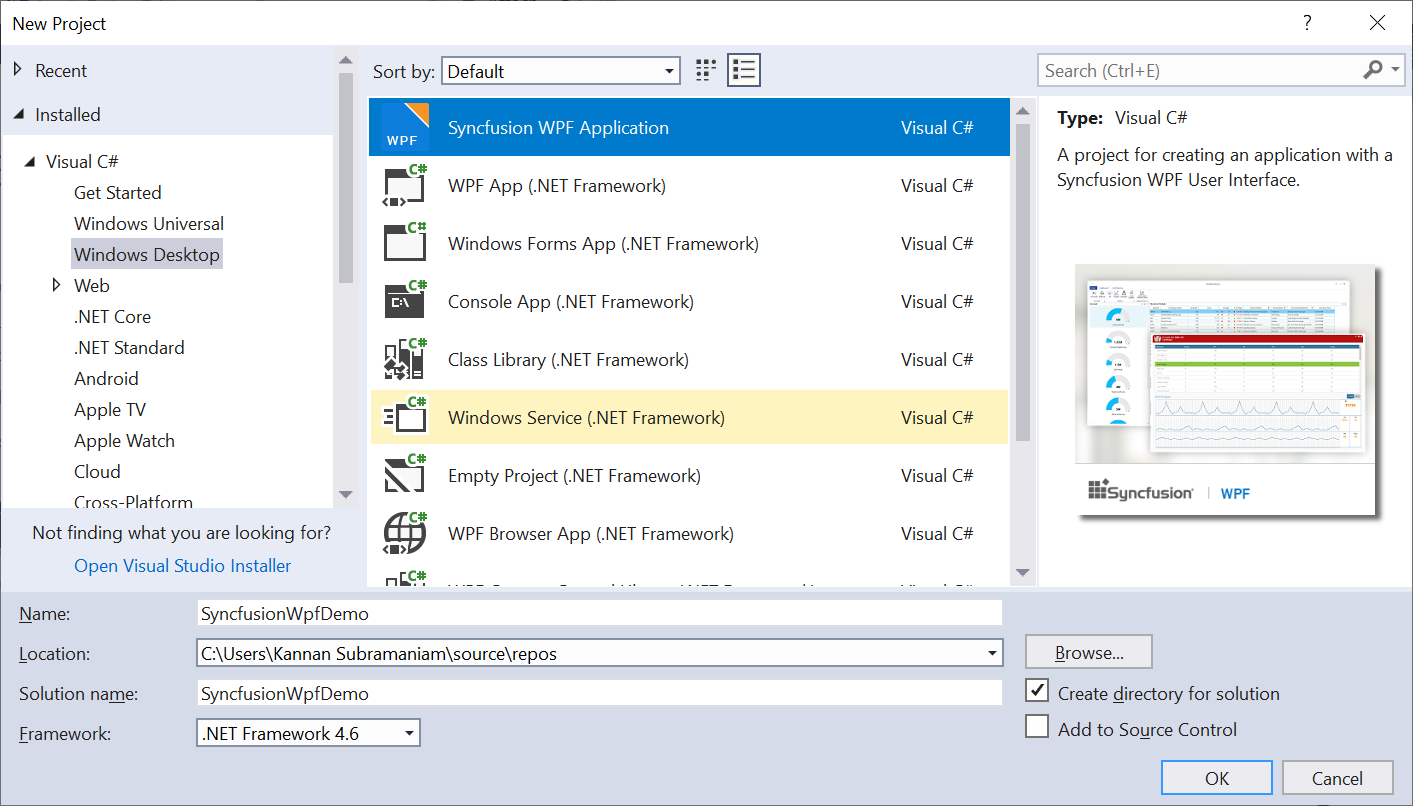
Task: Expand the Web tree node
Action: 57,286
